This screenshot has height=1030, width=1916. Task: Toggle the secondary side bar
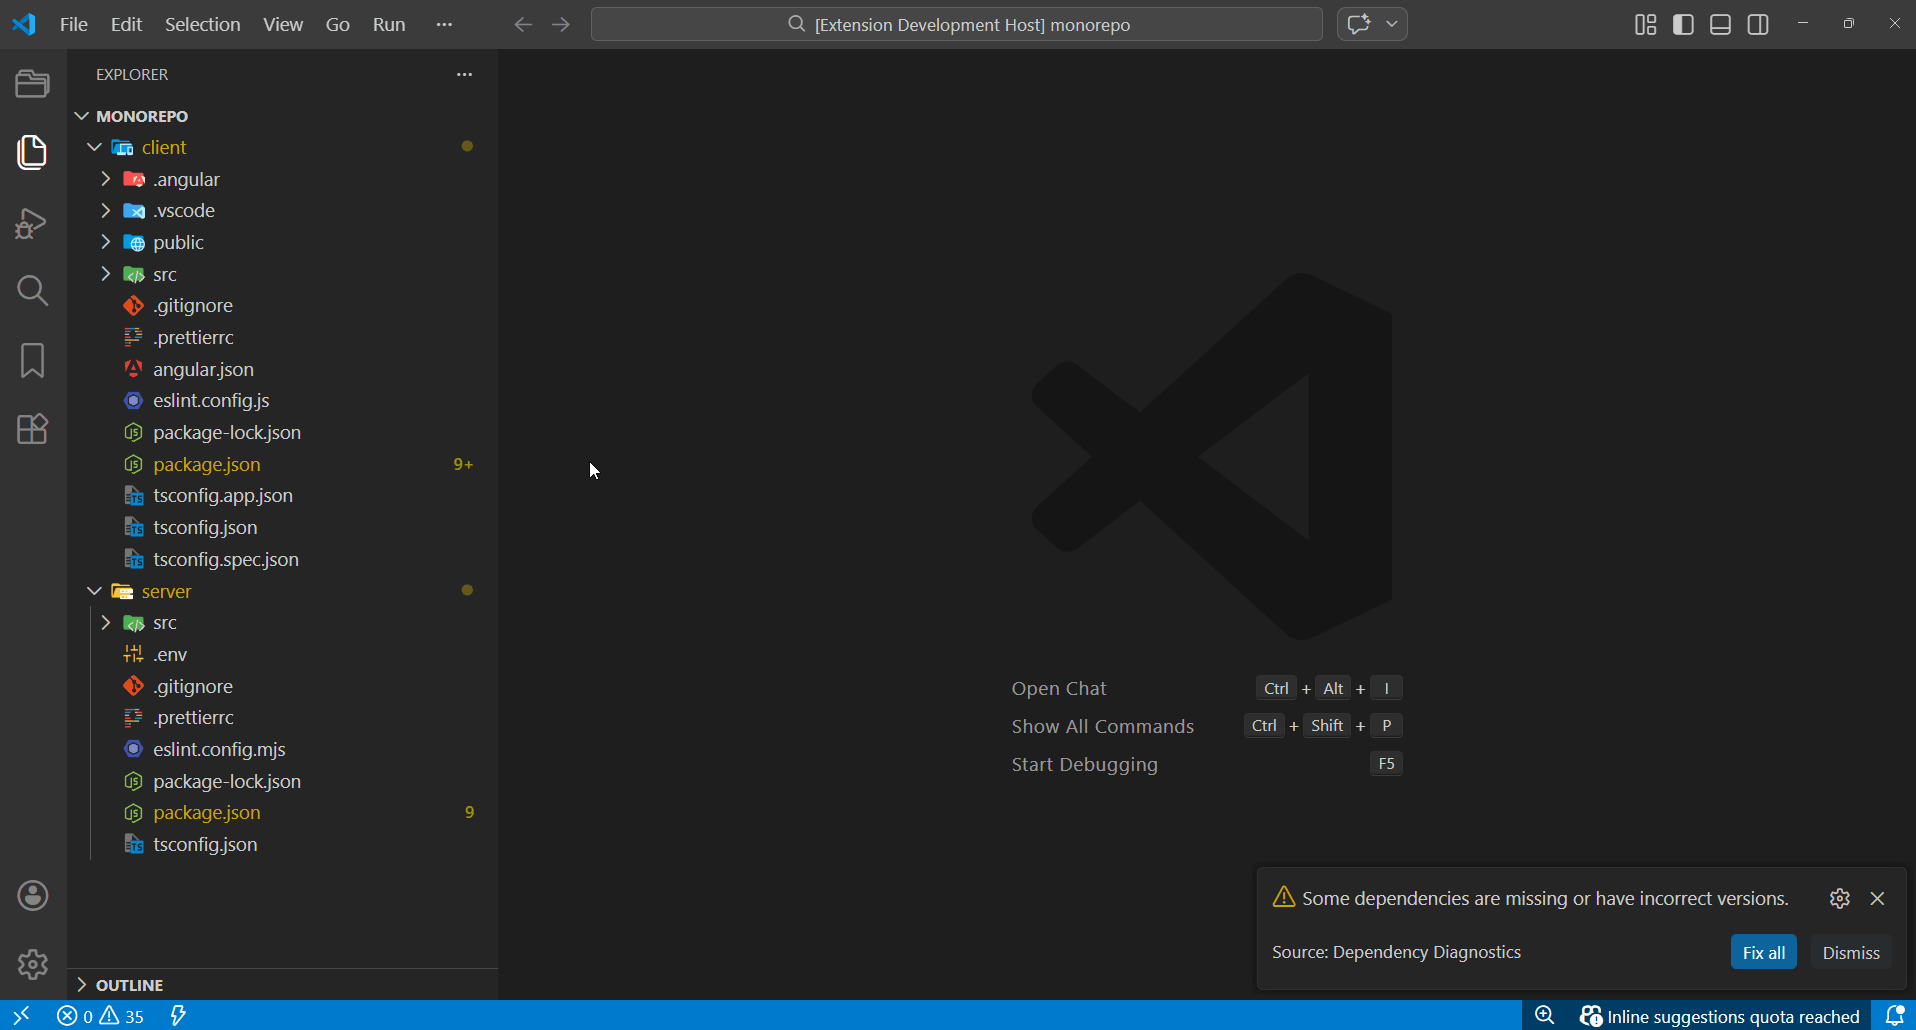click(x=1758, y=24)
